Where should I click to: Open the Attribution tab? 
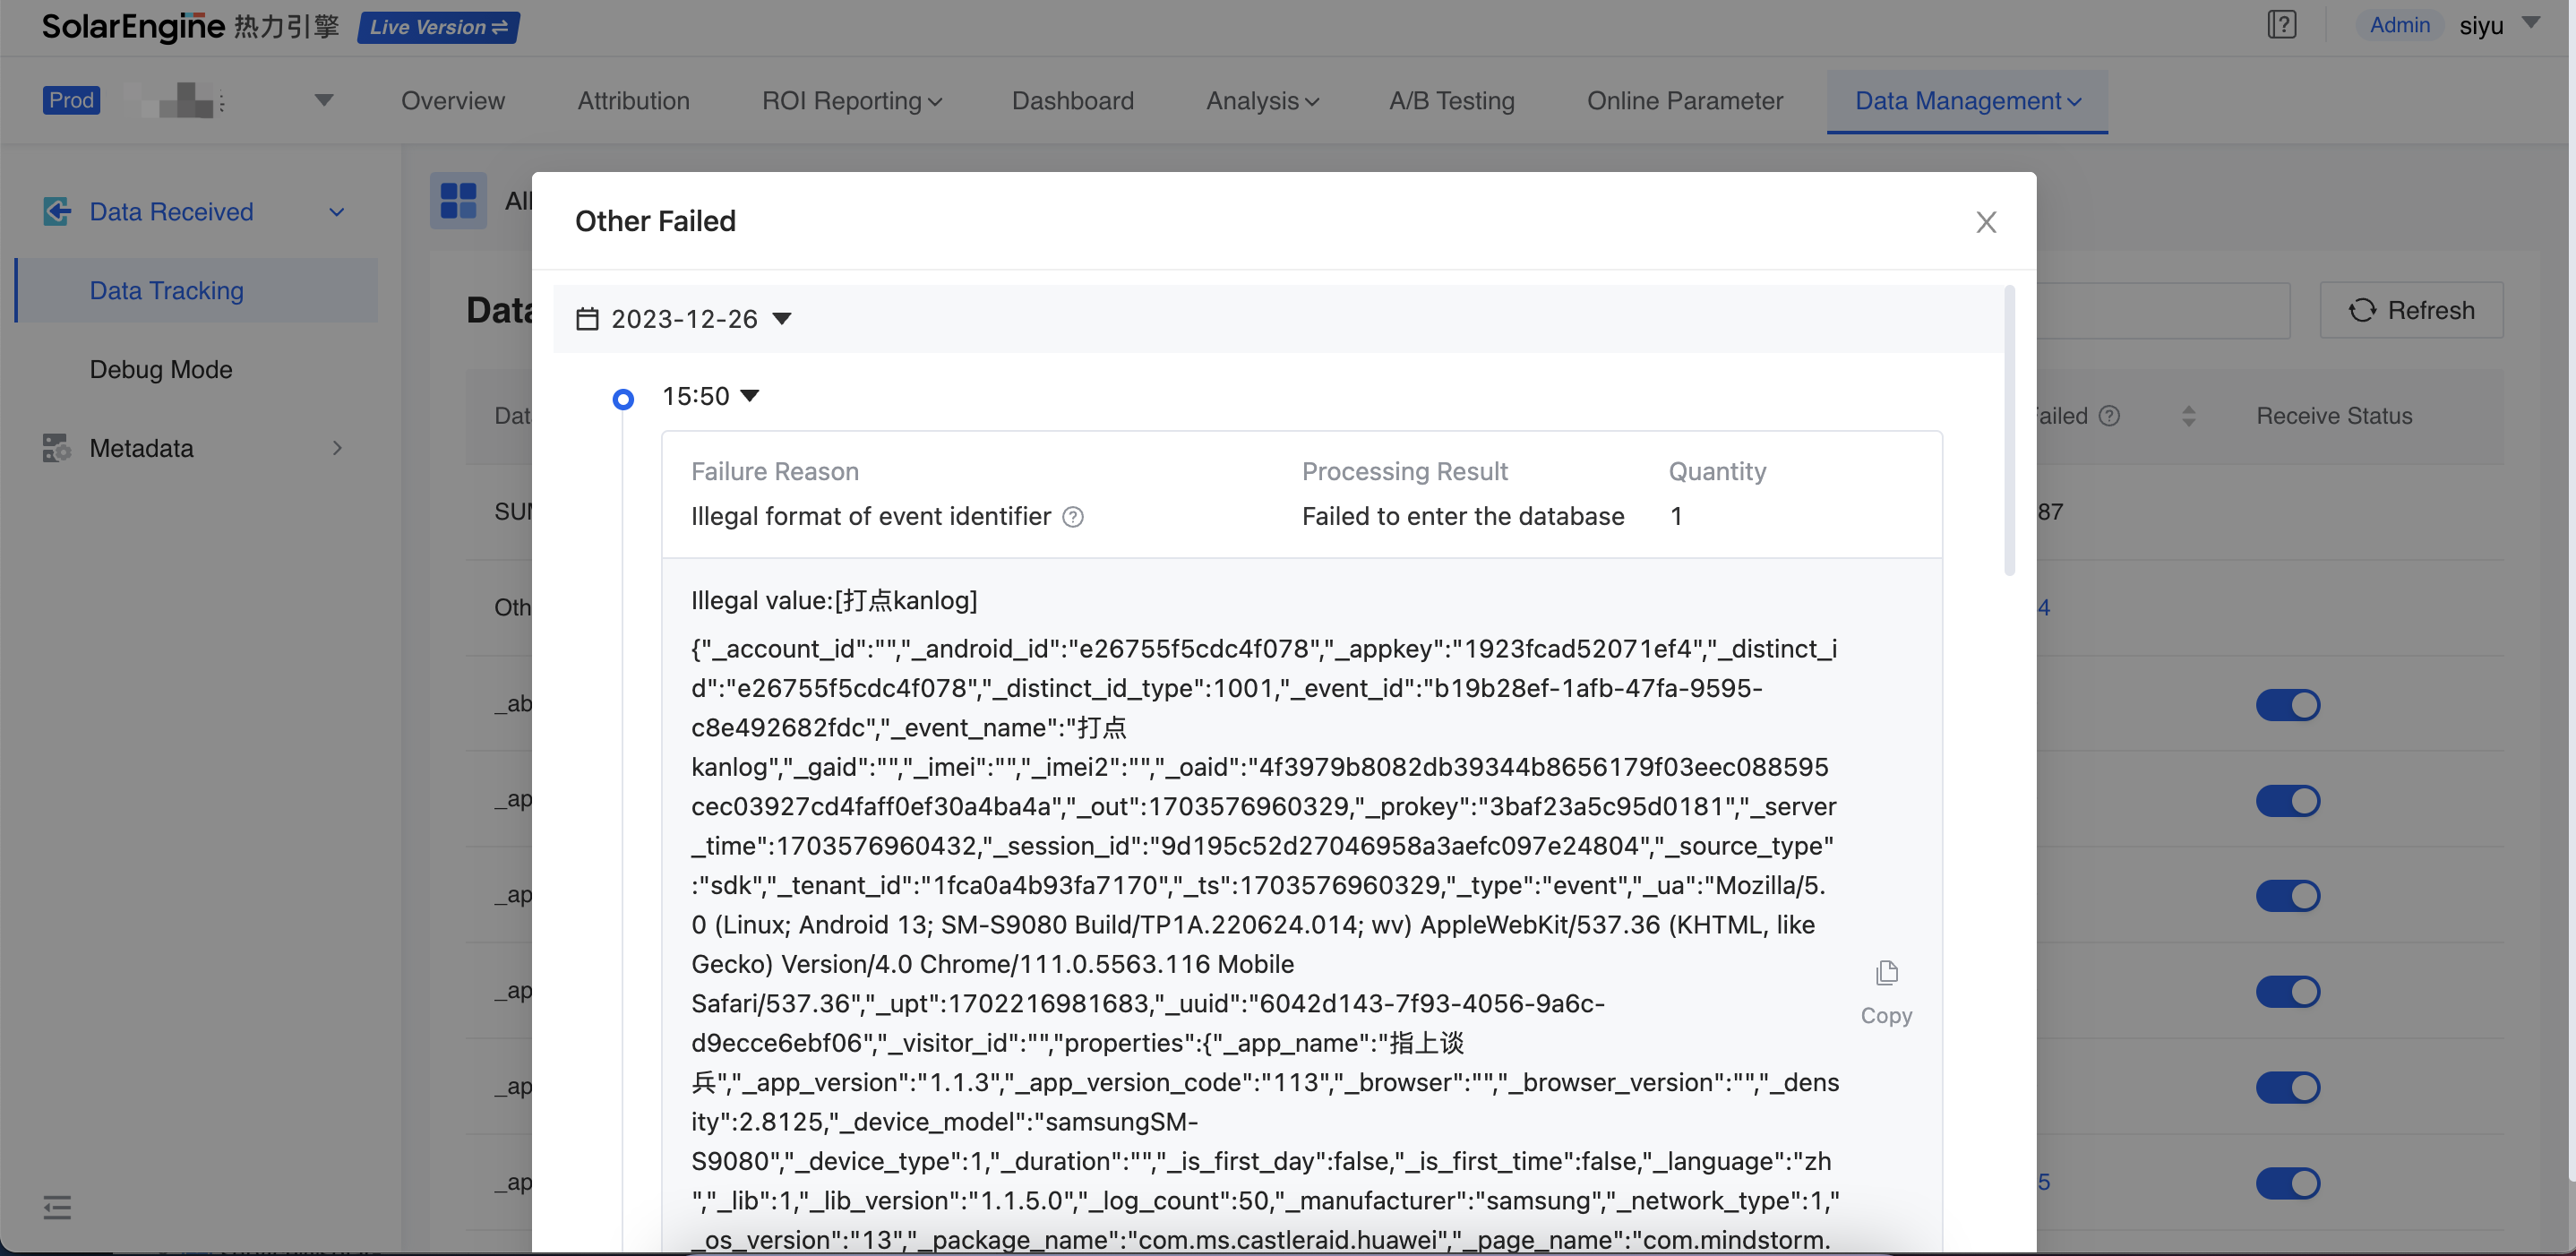[633, 101]
